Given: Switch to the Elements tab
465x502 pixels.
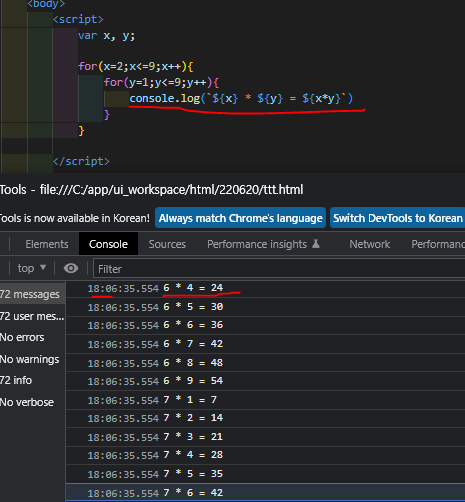Looking at the screenshot, I should pyautogui.click(x=47, y=244).
